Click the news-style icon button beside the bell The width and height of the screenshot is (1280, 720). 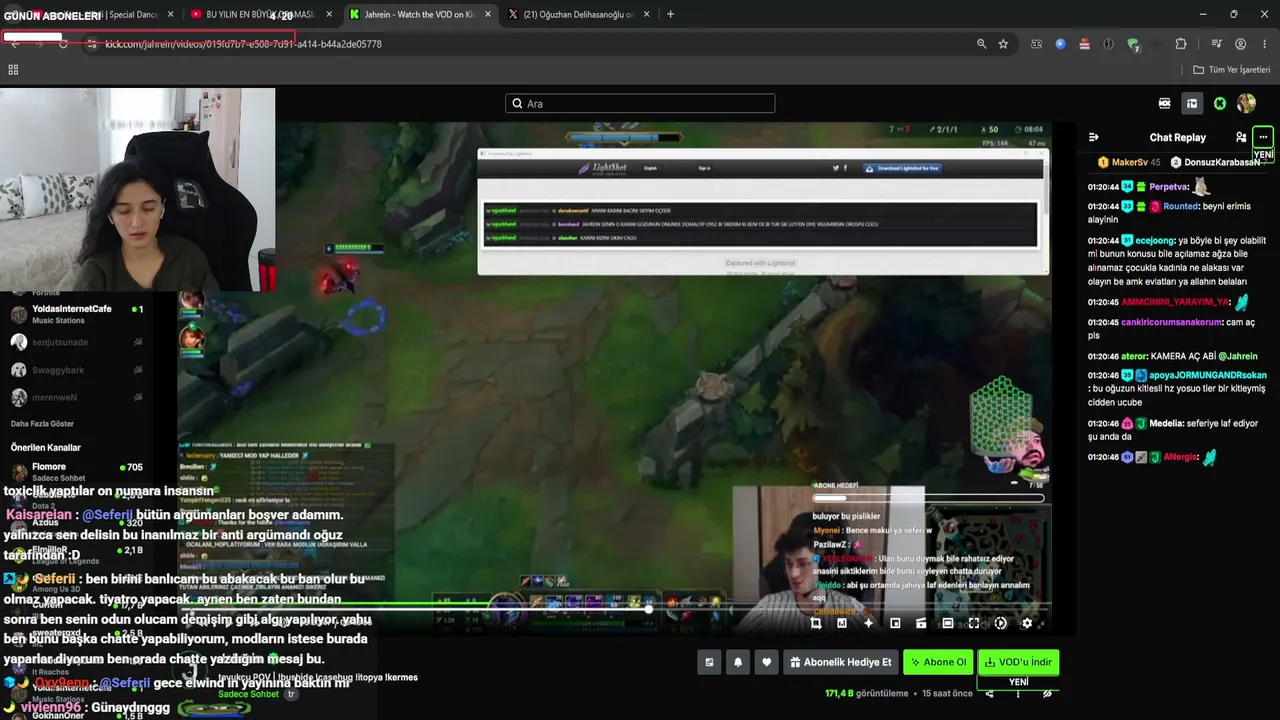coord(710,662)
